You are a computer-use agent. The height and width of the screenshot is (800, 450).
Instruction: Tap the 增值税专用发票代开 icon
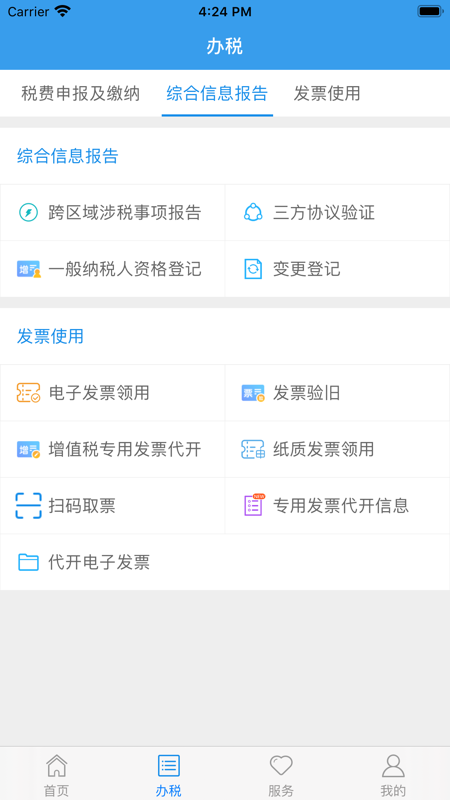click(29, 449)
